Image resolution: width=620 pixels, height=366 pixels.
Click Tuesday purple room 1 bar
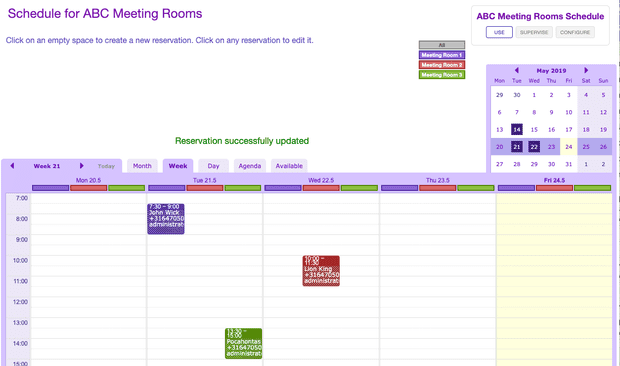(x=167, y=188)
